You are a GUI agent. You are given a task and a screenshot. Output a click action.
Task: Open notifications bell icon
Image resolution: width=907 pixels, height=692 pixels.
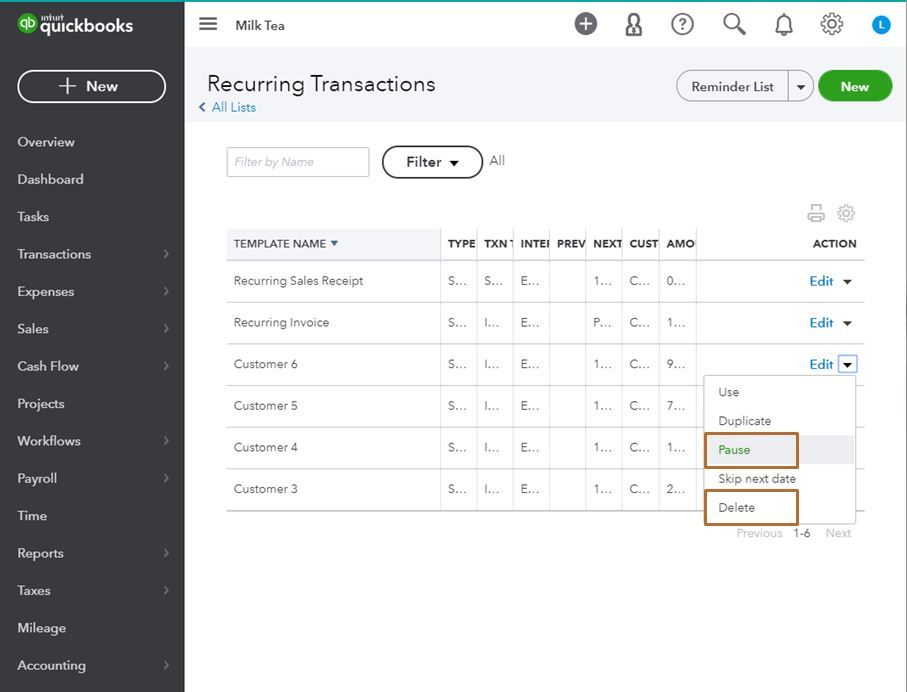tap(784, 24)
